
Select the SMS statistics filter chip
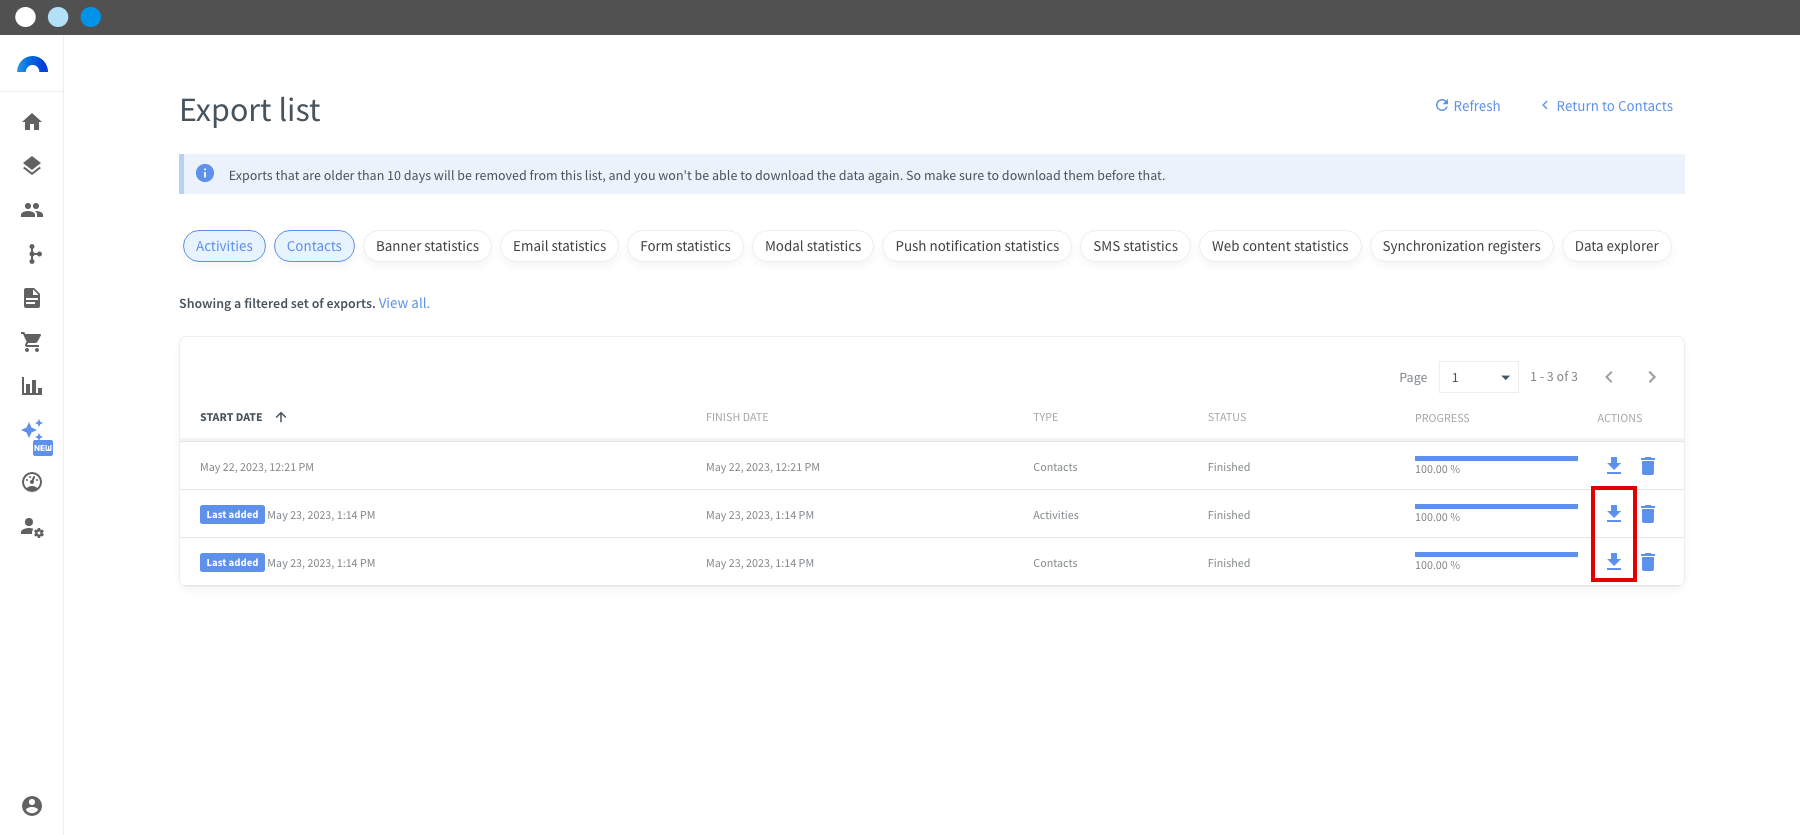tap(1135, 246)
